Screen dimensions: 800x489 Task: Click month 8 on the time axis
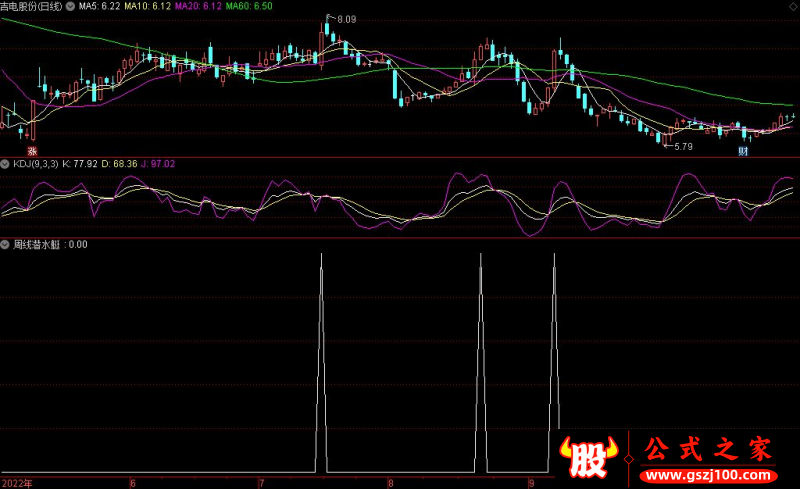391,482
